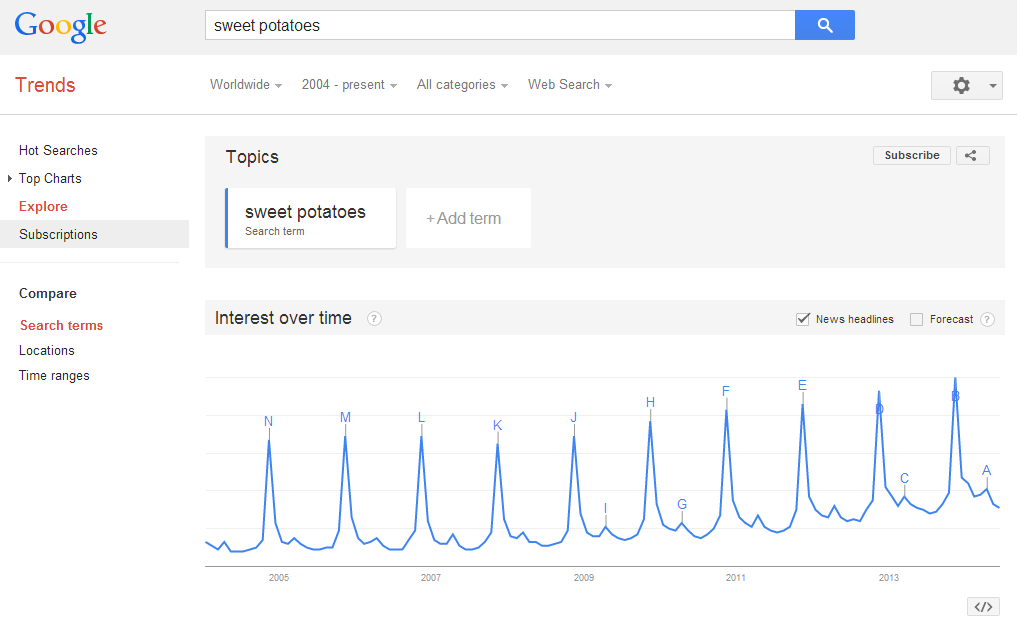This screenshot has height=621, width=1017.
Task: Uncheck the News headlines checkbox
Action: (802, 319)
